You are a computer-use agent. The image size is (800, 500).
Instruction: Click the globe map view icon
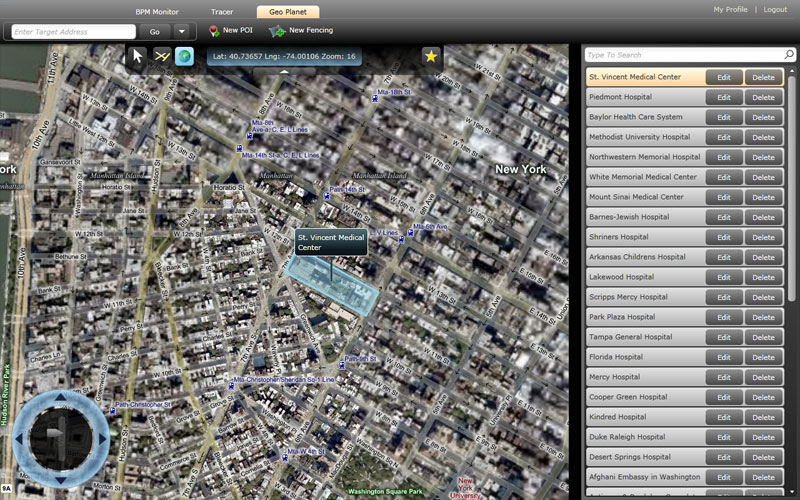[x=184, y=57]
